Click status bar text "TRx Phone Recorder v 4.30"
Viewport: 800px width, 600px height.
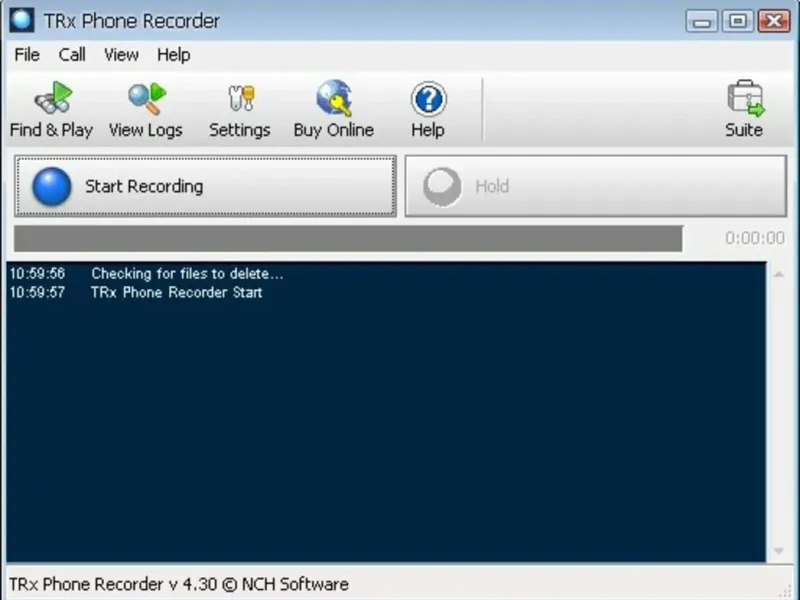113,584
